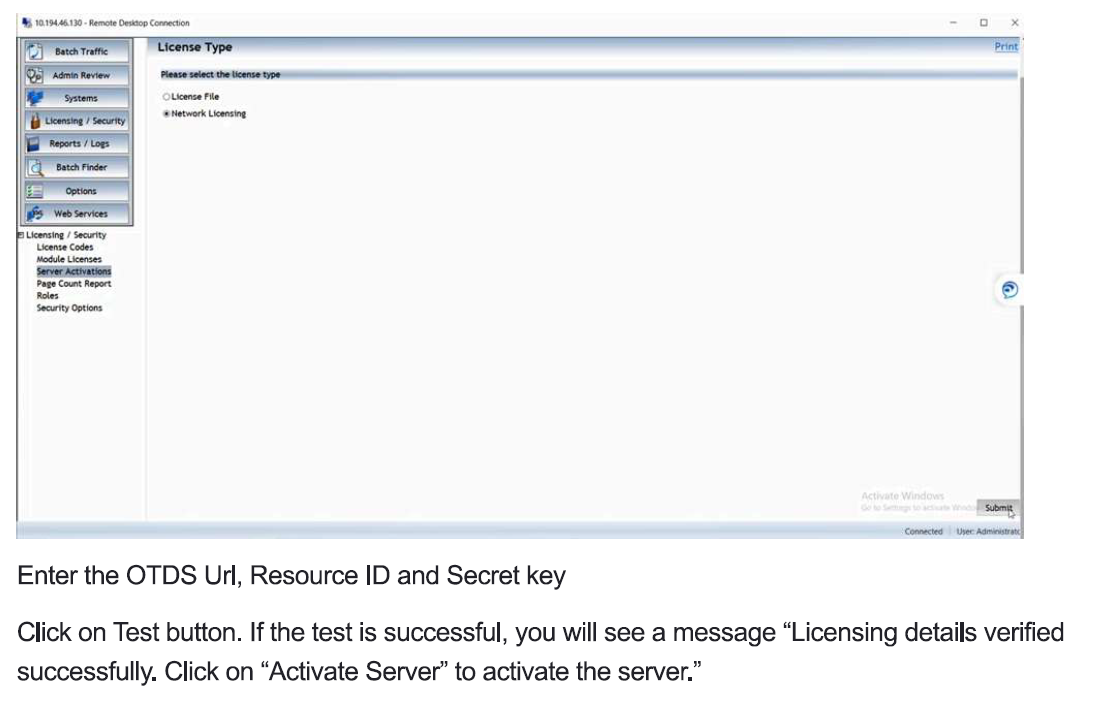Select Server Activations in the tree
The image size is (1104, 718).
[x=74, y=271]
